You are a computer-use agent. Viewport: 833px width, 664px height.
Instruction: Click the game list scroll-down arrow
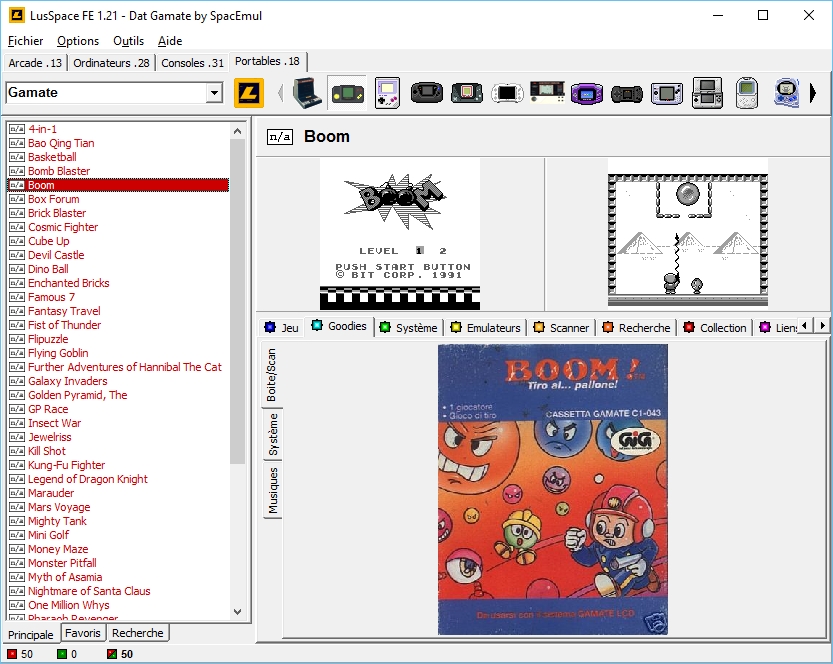pyautogui.click(x=237, y=612)
